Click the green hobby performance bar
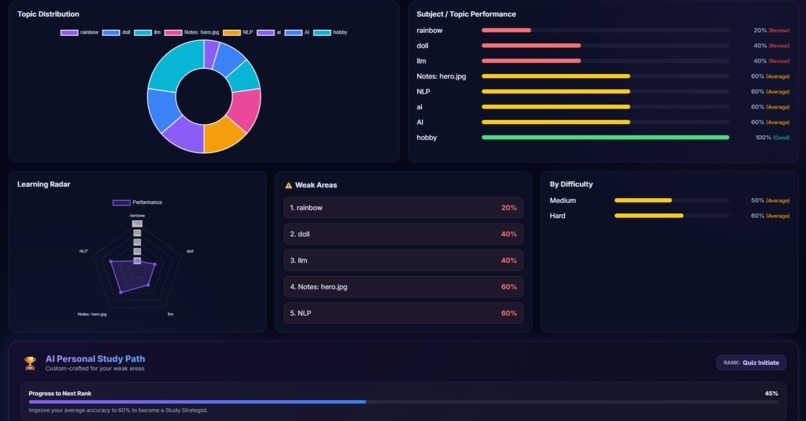Screen dimensions: 806x421 coord(605,137)
